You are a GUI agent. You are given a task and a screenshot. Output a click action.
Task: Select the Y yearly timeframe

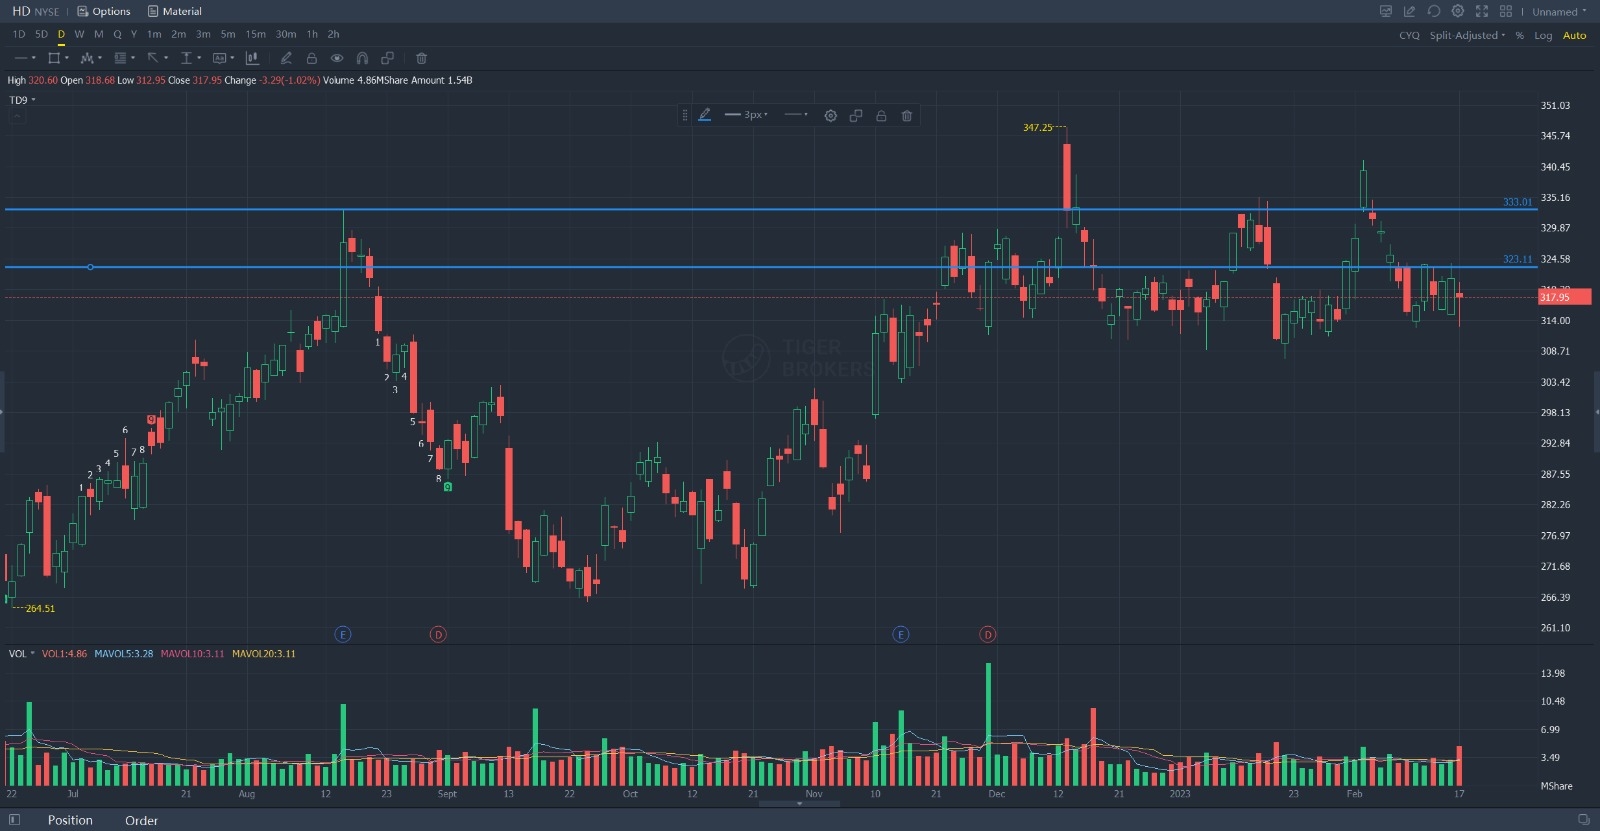[134, 34]
